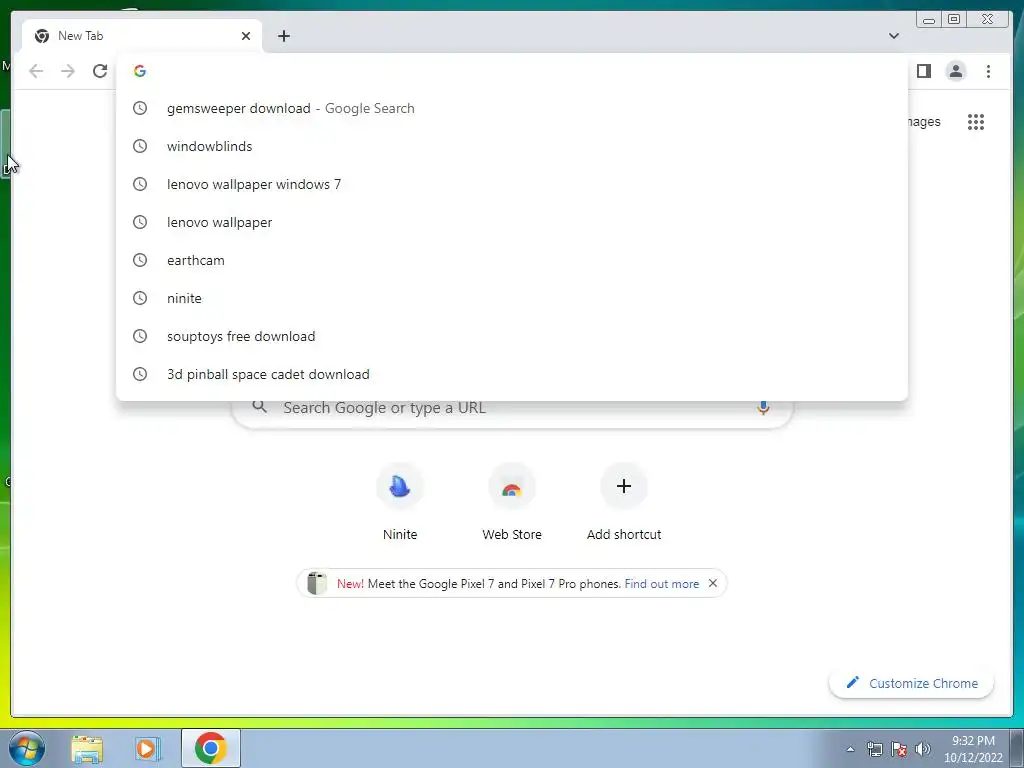Pick souptoys free download suggestion
The image size is (1024, 768).
point(512,336)
